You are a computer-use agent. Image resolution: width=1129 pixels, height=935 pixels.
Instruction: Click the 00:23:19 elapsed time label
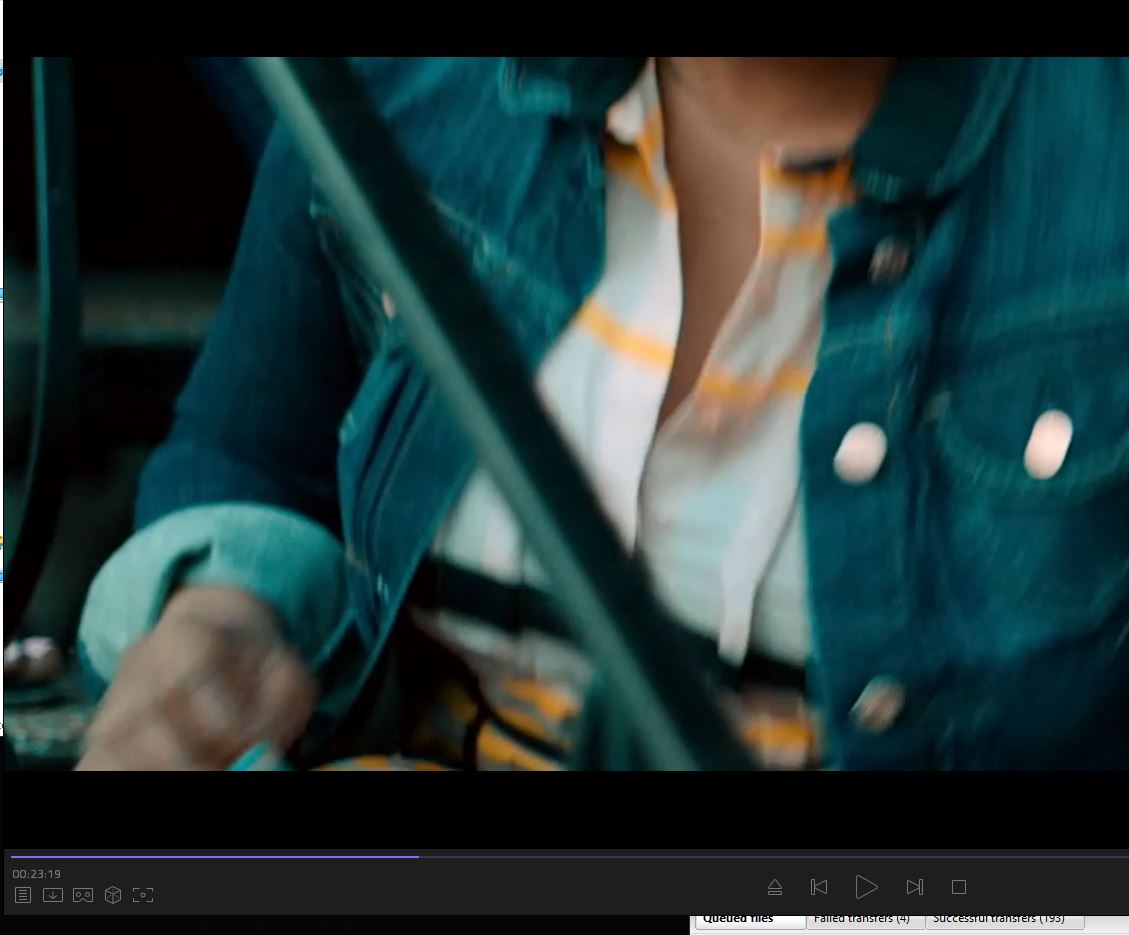[37, 874]
